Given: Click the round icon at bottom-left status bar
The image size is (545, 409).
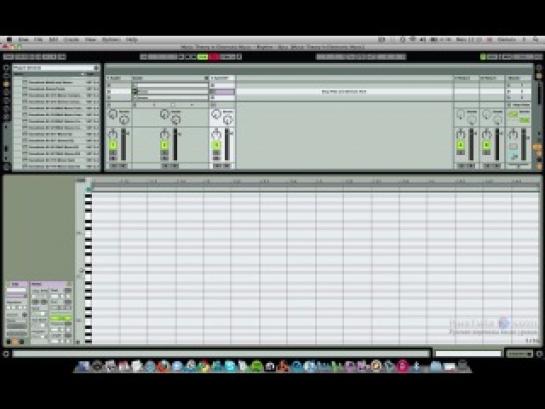Looking at the screenshot, I should [x=6, y=354].
